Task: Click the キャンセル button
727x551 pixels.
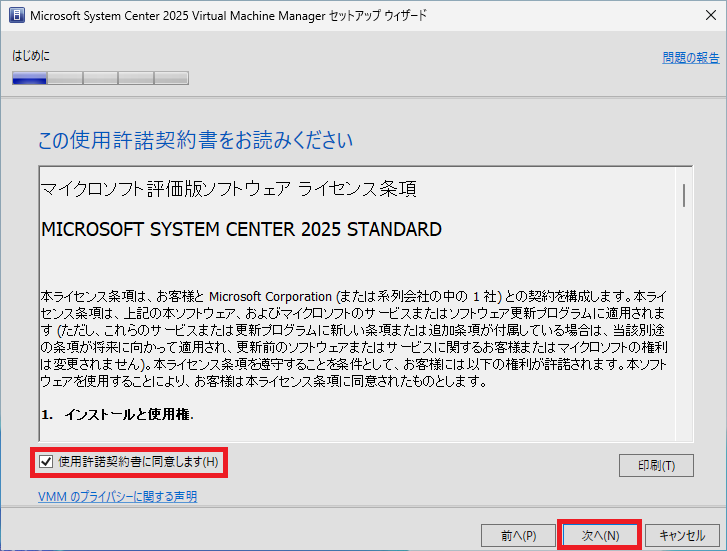Action: (x=682, y=535)
